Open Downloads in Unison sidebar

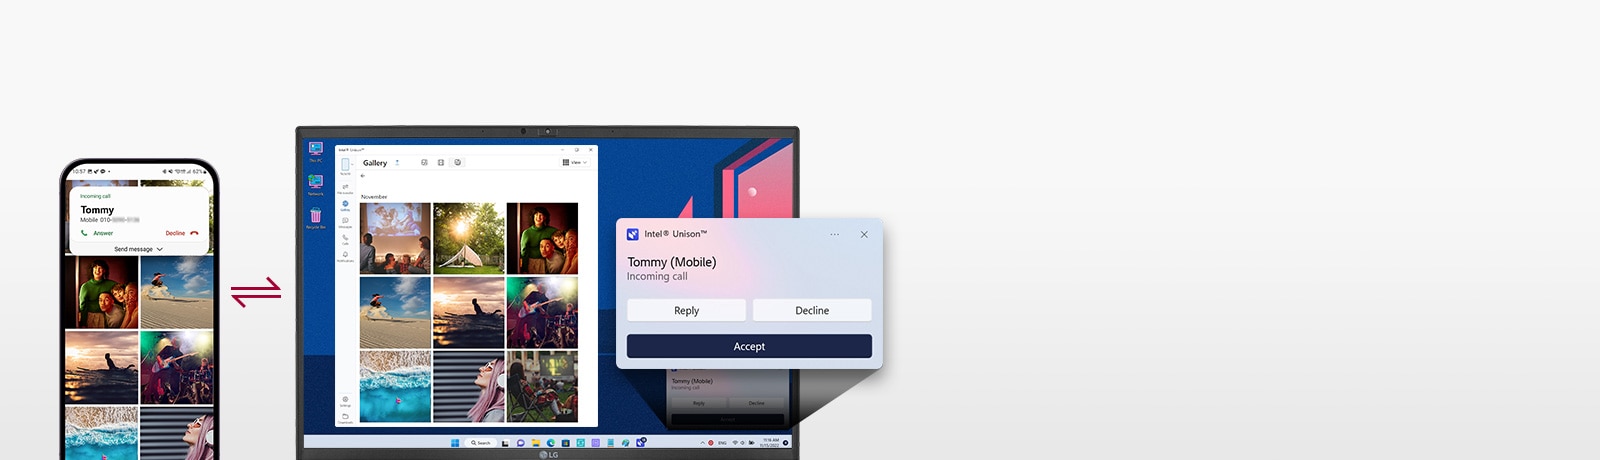pyautogui.click(x=345, y=417)
